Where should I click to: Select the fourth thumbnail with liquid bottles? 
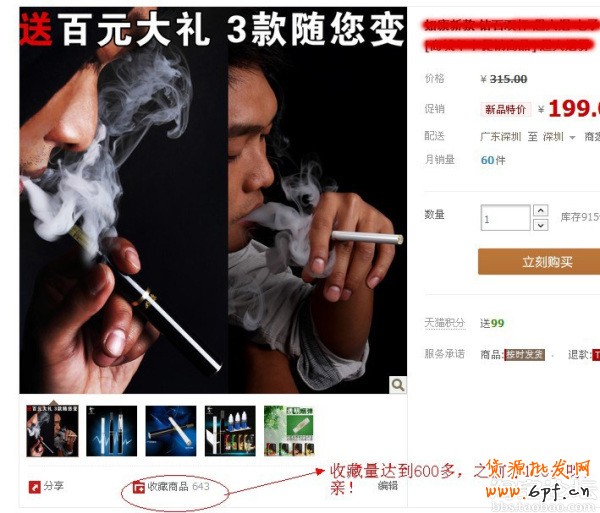click(230, 431)
